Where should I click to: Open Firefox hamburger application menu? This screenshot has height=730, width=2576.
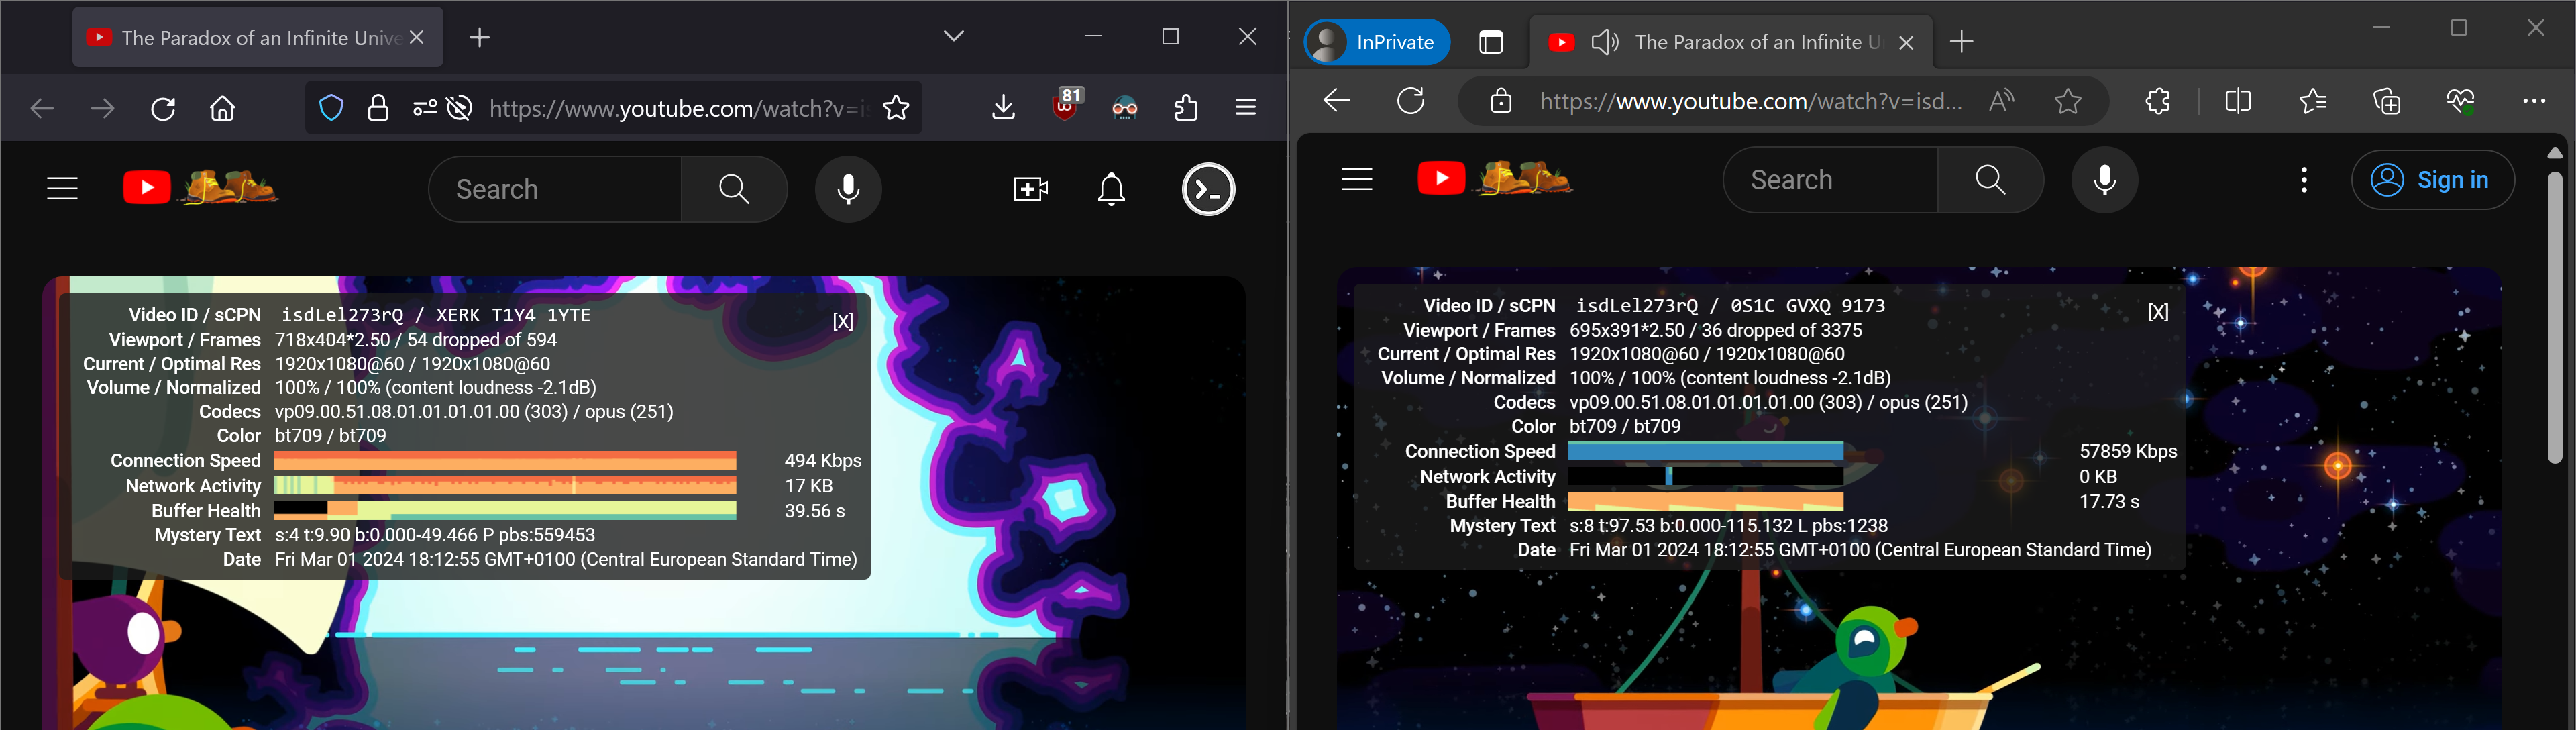coord(1245,107)
